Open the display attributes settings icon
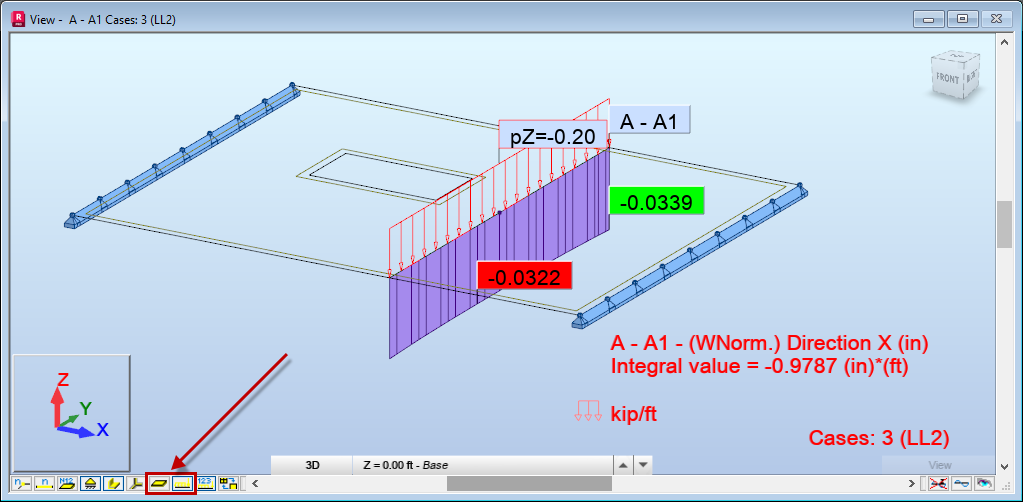The width and height of the screenshot is (1023, 502). click(228, 484)
